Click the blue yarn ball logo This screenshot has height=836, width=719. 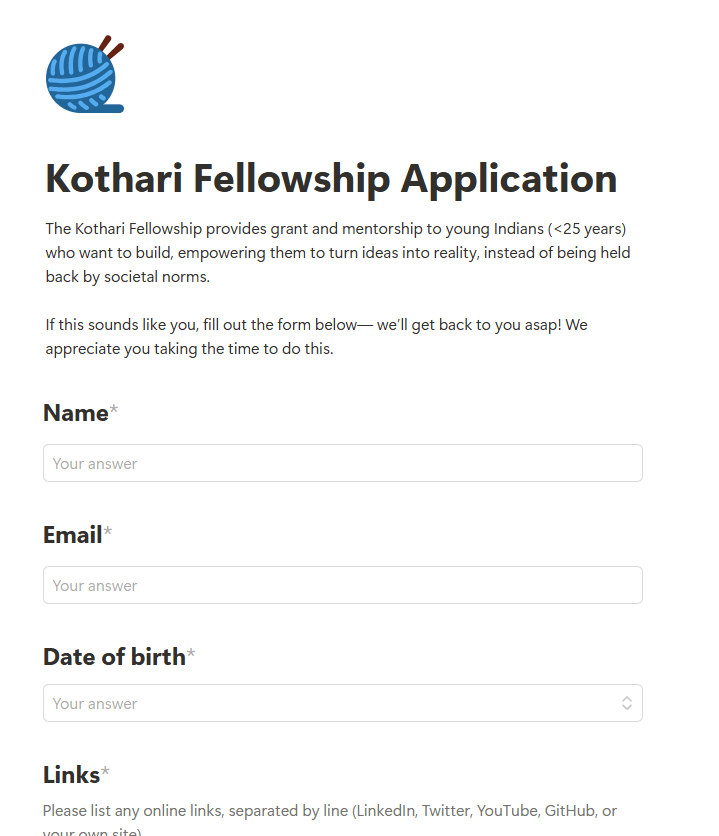(78, 80)
